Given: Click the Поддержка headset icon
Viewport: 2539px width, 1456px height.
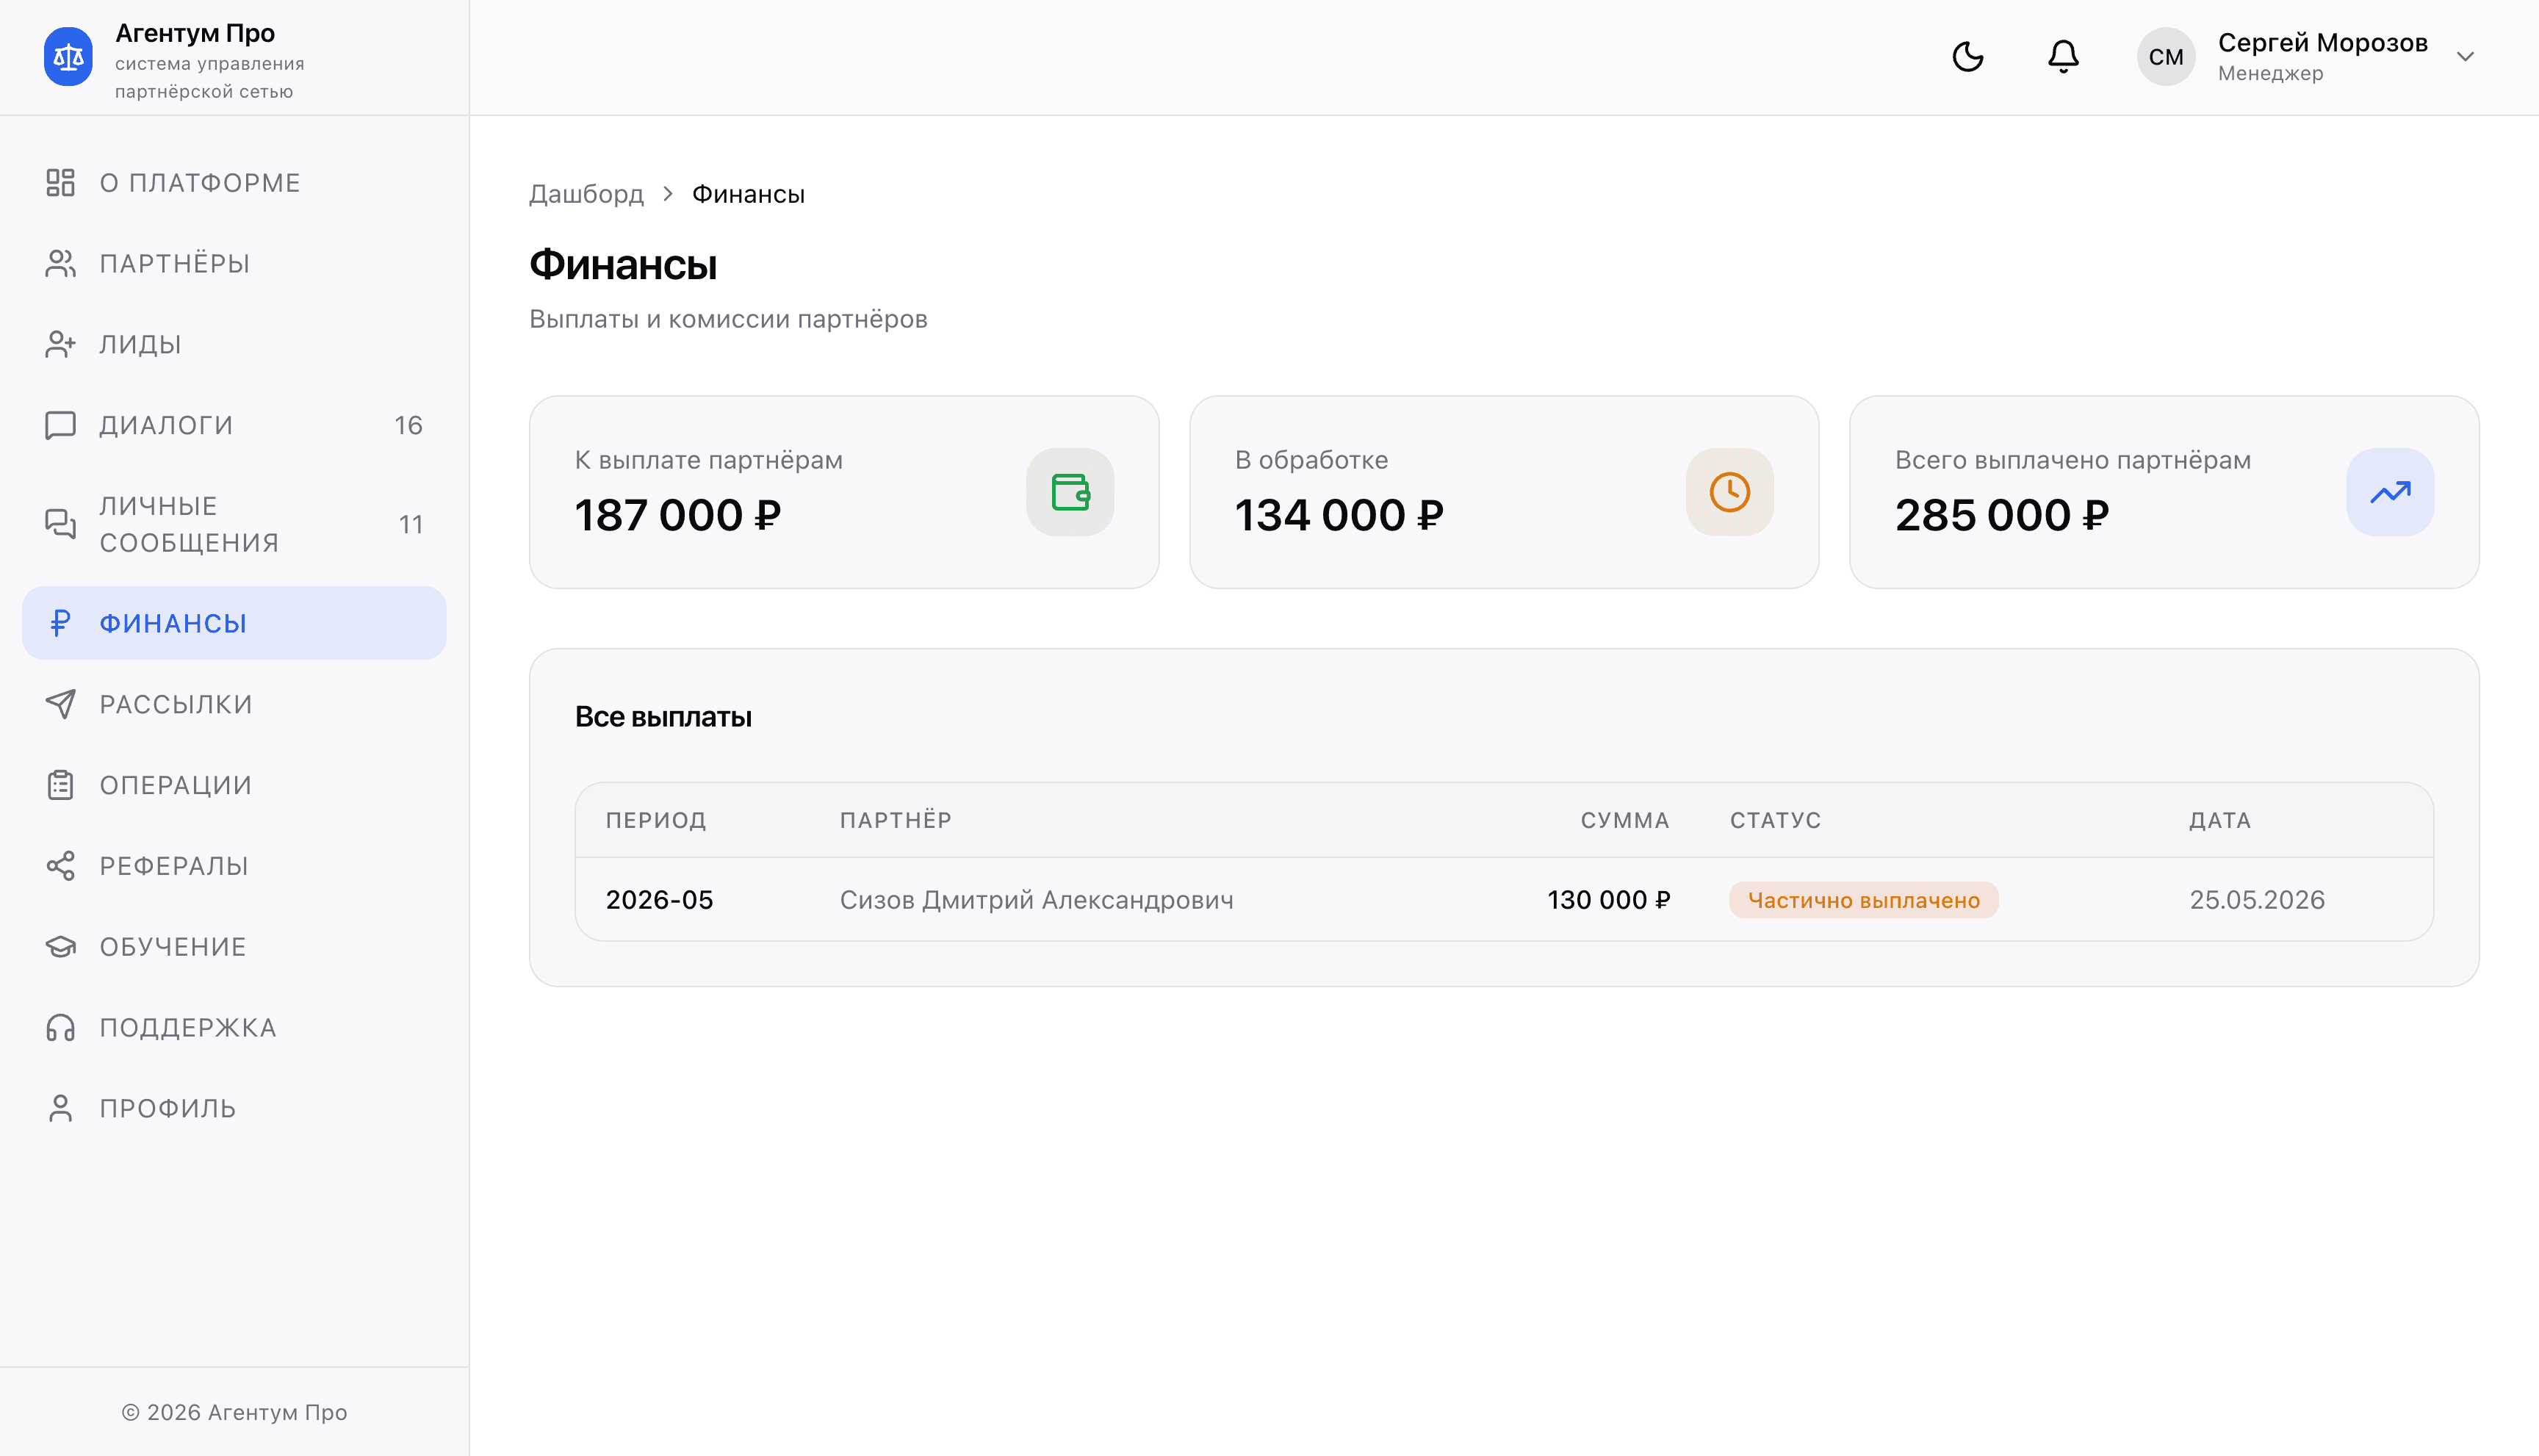Looking at the screenshot, I should pos(60,1028).
